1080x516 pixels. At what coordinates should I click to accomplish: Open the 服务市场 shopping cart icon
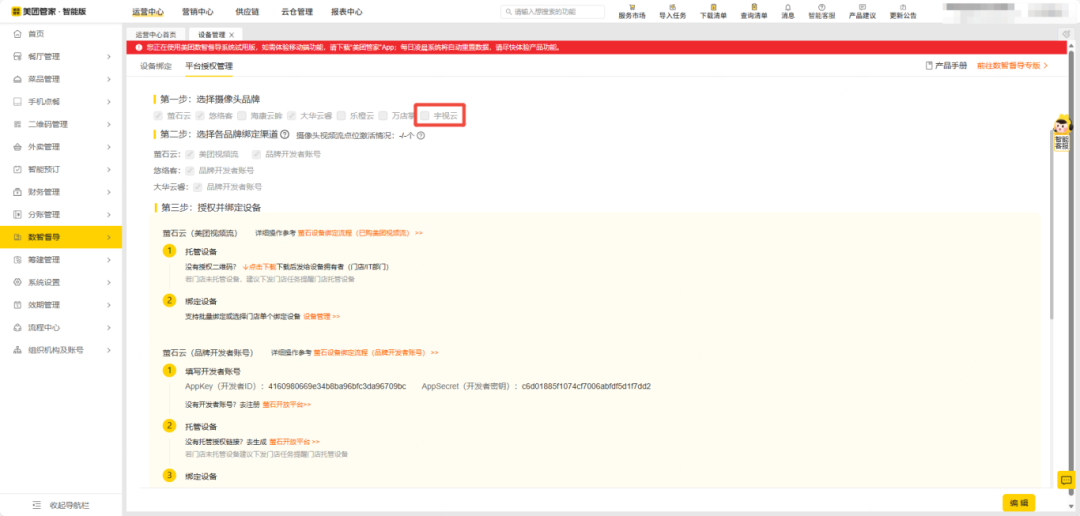click(632, 7)
